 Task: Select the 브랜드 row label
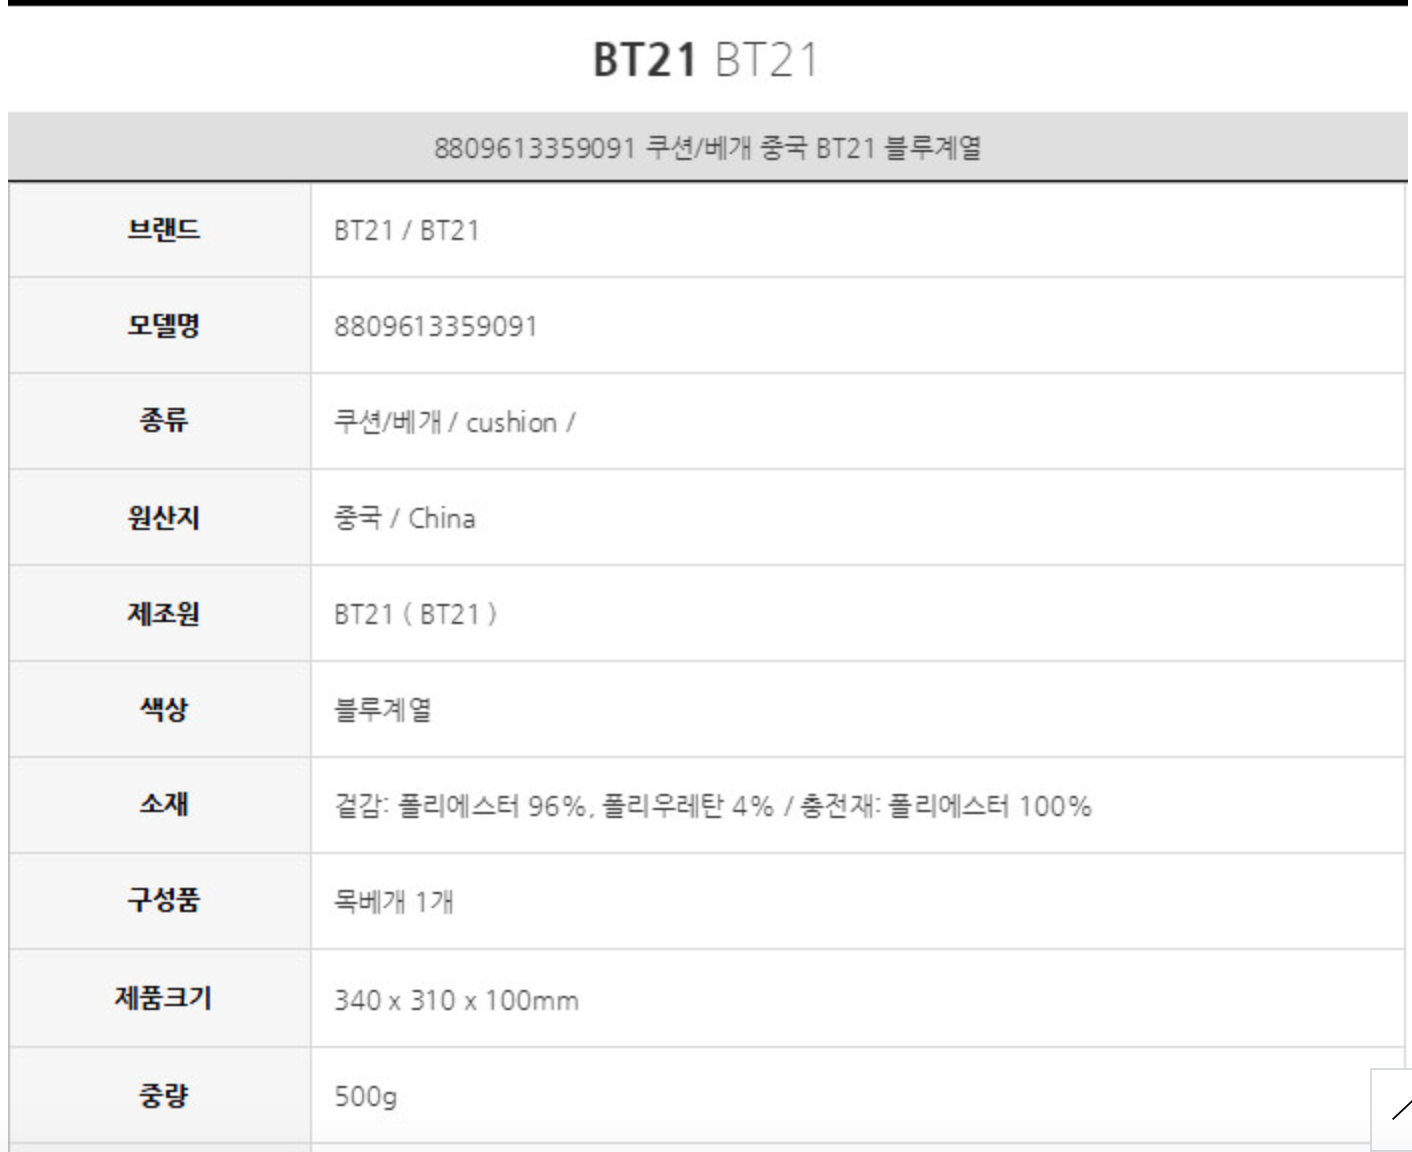163,230
